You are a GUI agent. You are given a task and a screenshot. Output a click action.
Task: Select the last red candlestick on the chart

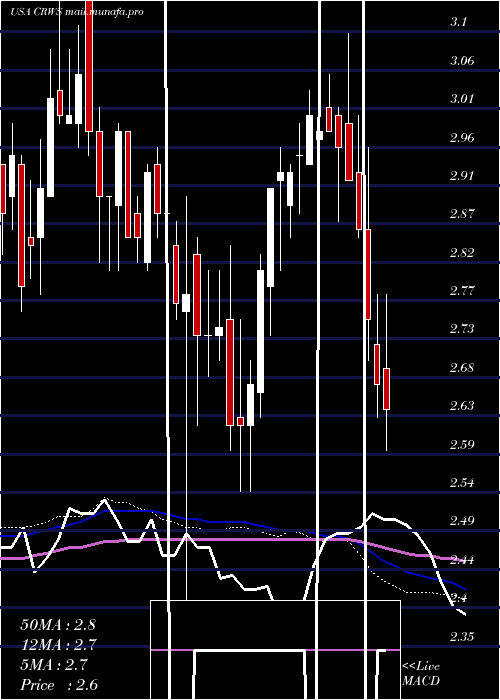click(x=386, y=389)
